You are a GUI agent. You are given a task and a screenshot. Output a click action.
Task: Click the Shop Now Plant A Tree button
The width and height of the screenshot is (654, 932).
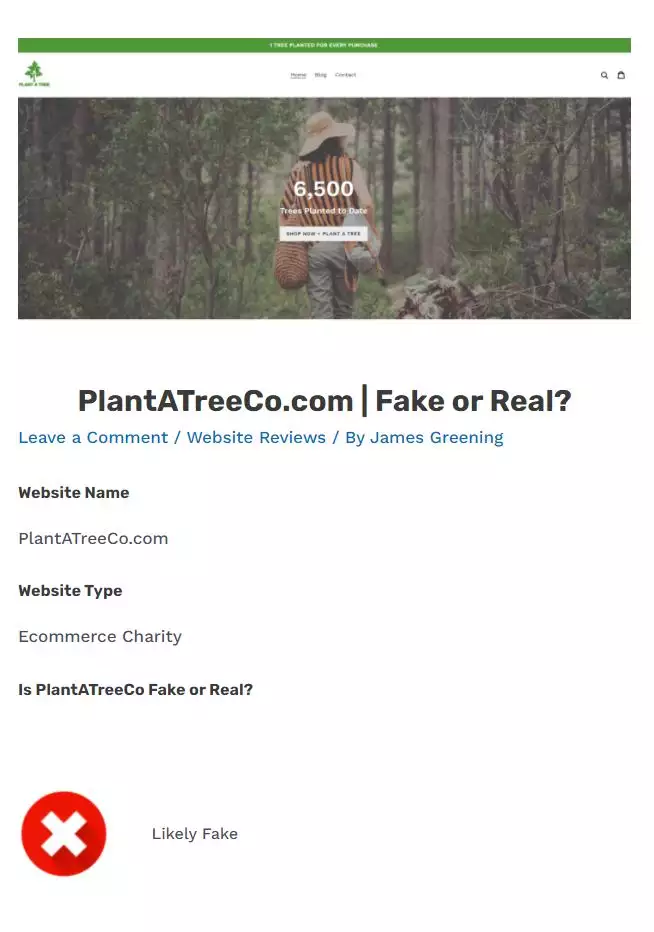pyautogui.click(x=323, y=234)
